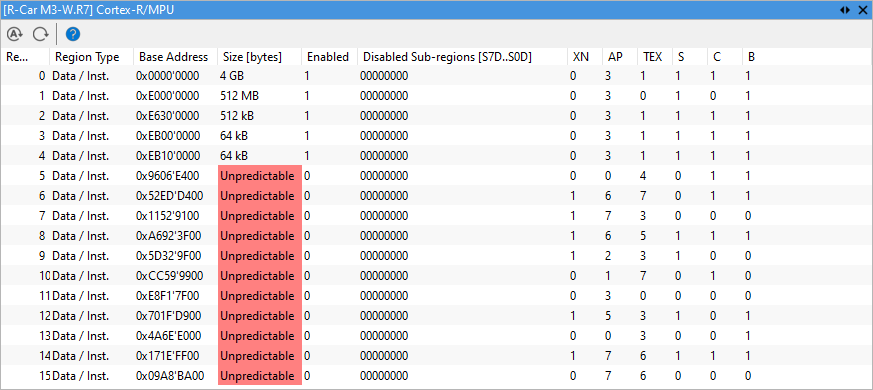Viewport: 873px width, 390px height.
Task: Click Region Type cell of region 0
Action: 81,76
